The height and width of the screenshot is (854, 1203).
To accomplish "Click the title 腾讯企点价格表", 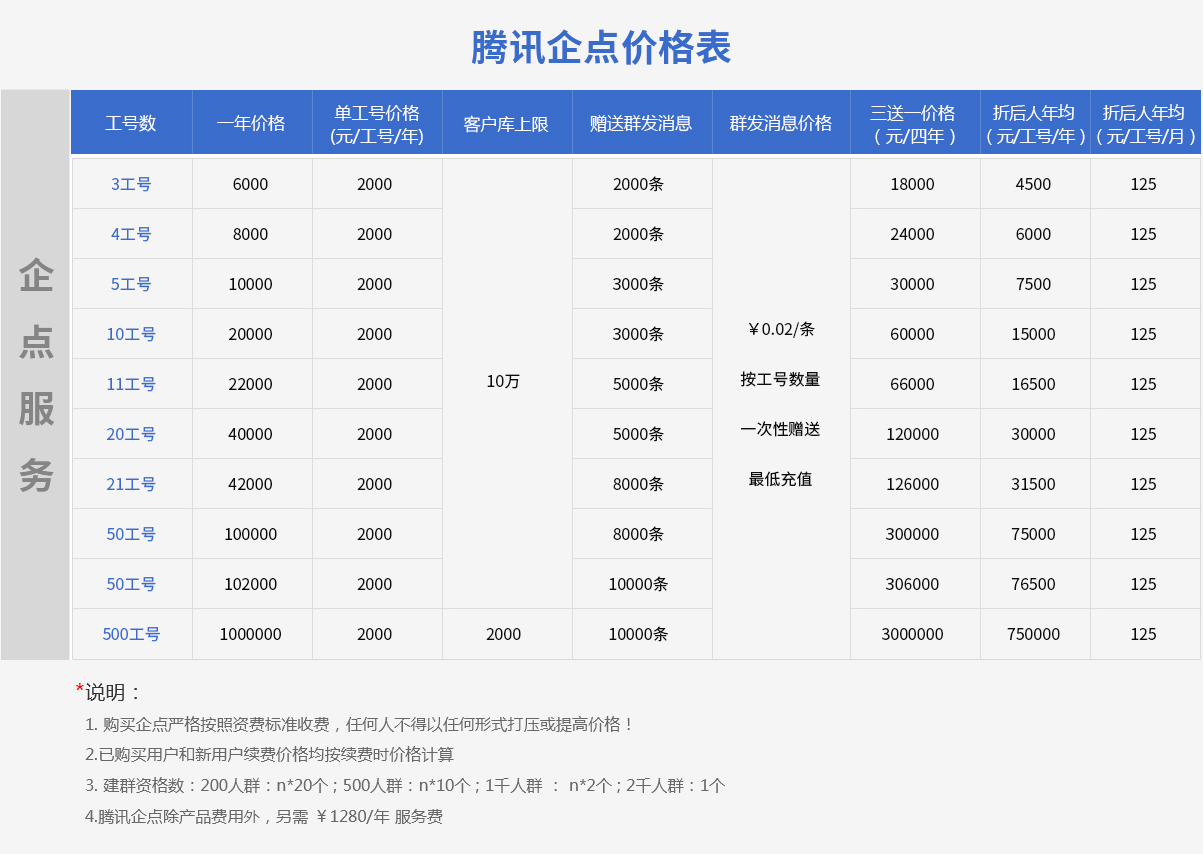I will 601,47.
